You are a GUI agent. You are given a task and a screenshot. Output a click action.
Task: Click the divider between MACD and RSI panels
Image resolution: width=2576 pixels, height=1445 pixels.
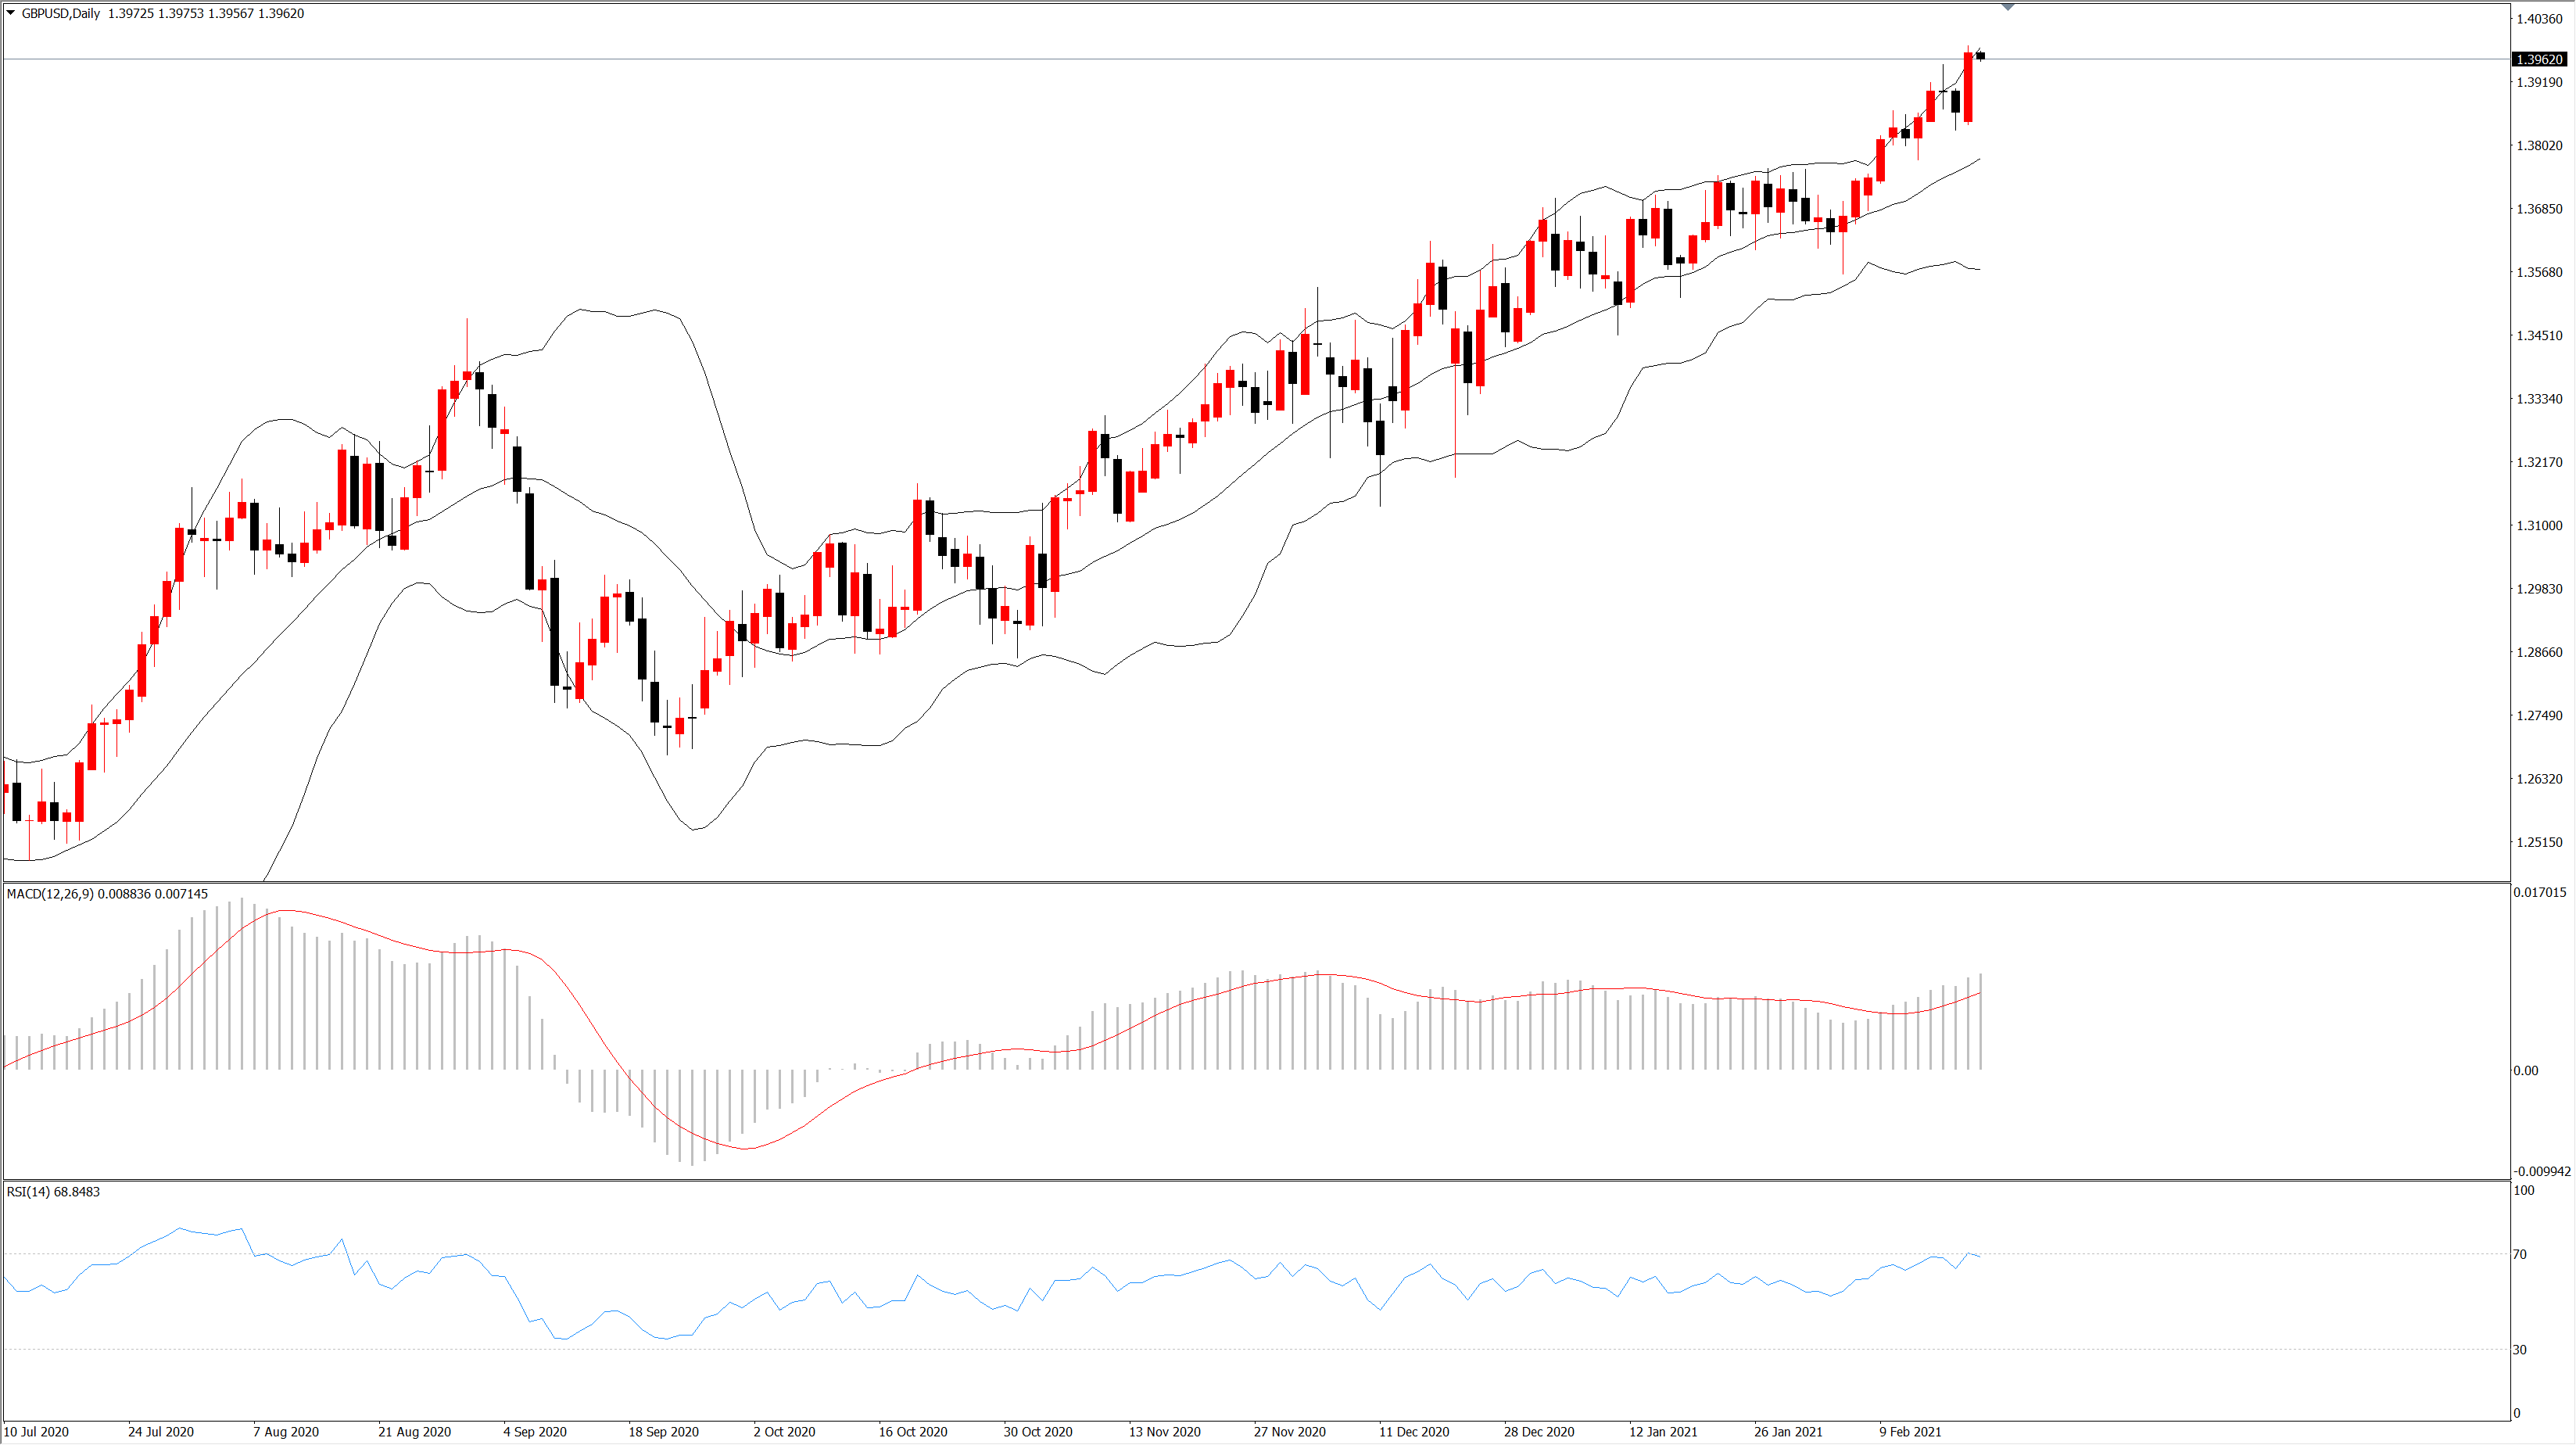(1256, 1180)
